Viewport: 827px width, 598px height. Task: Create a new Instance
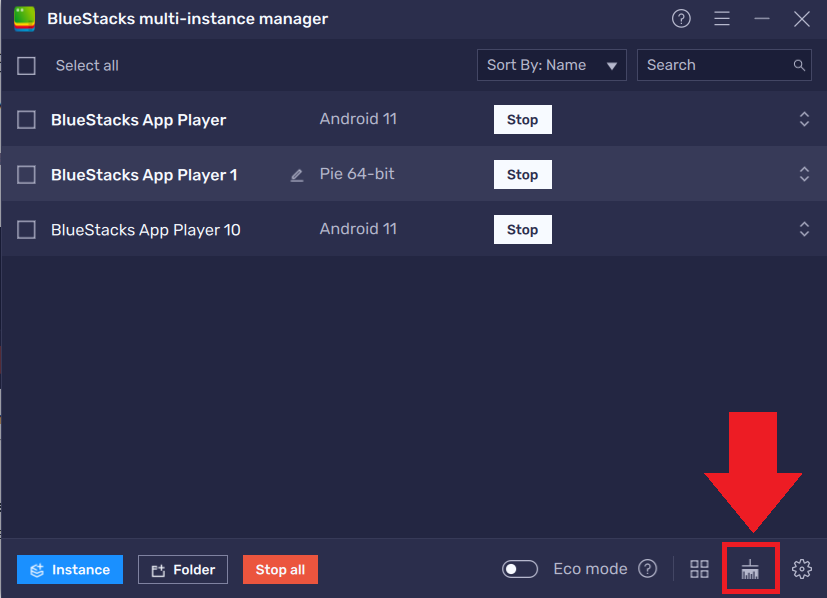pyautogui.click(x=69, y=569)
